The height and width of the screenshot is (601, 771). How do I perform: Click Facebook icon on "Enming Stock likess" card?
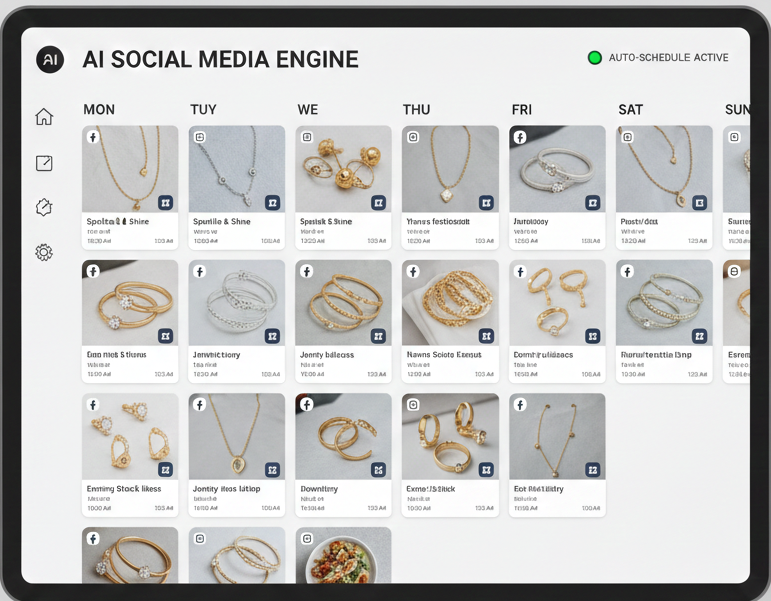93,404
